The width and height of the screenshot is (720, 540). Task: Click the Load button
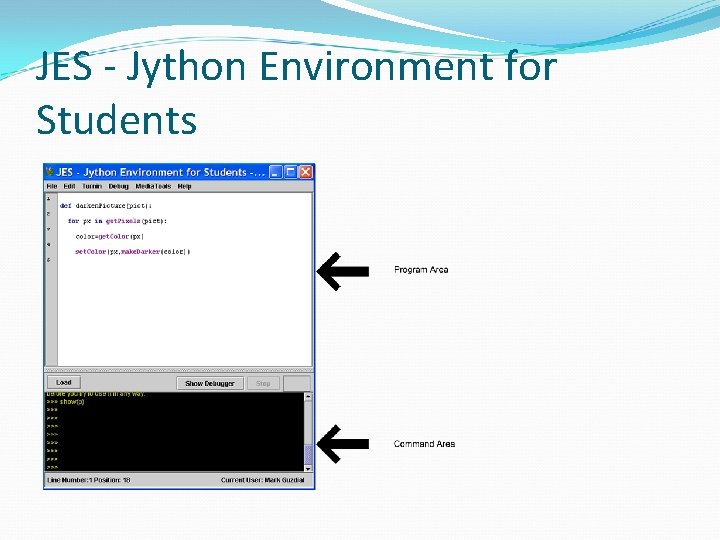(64, 382)
